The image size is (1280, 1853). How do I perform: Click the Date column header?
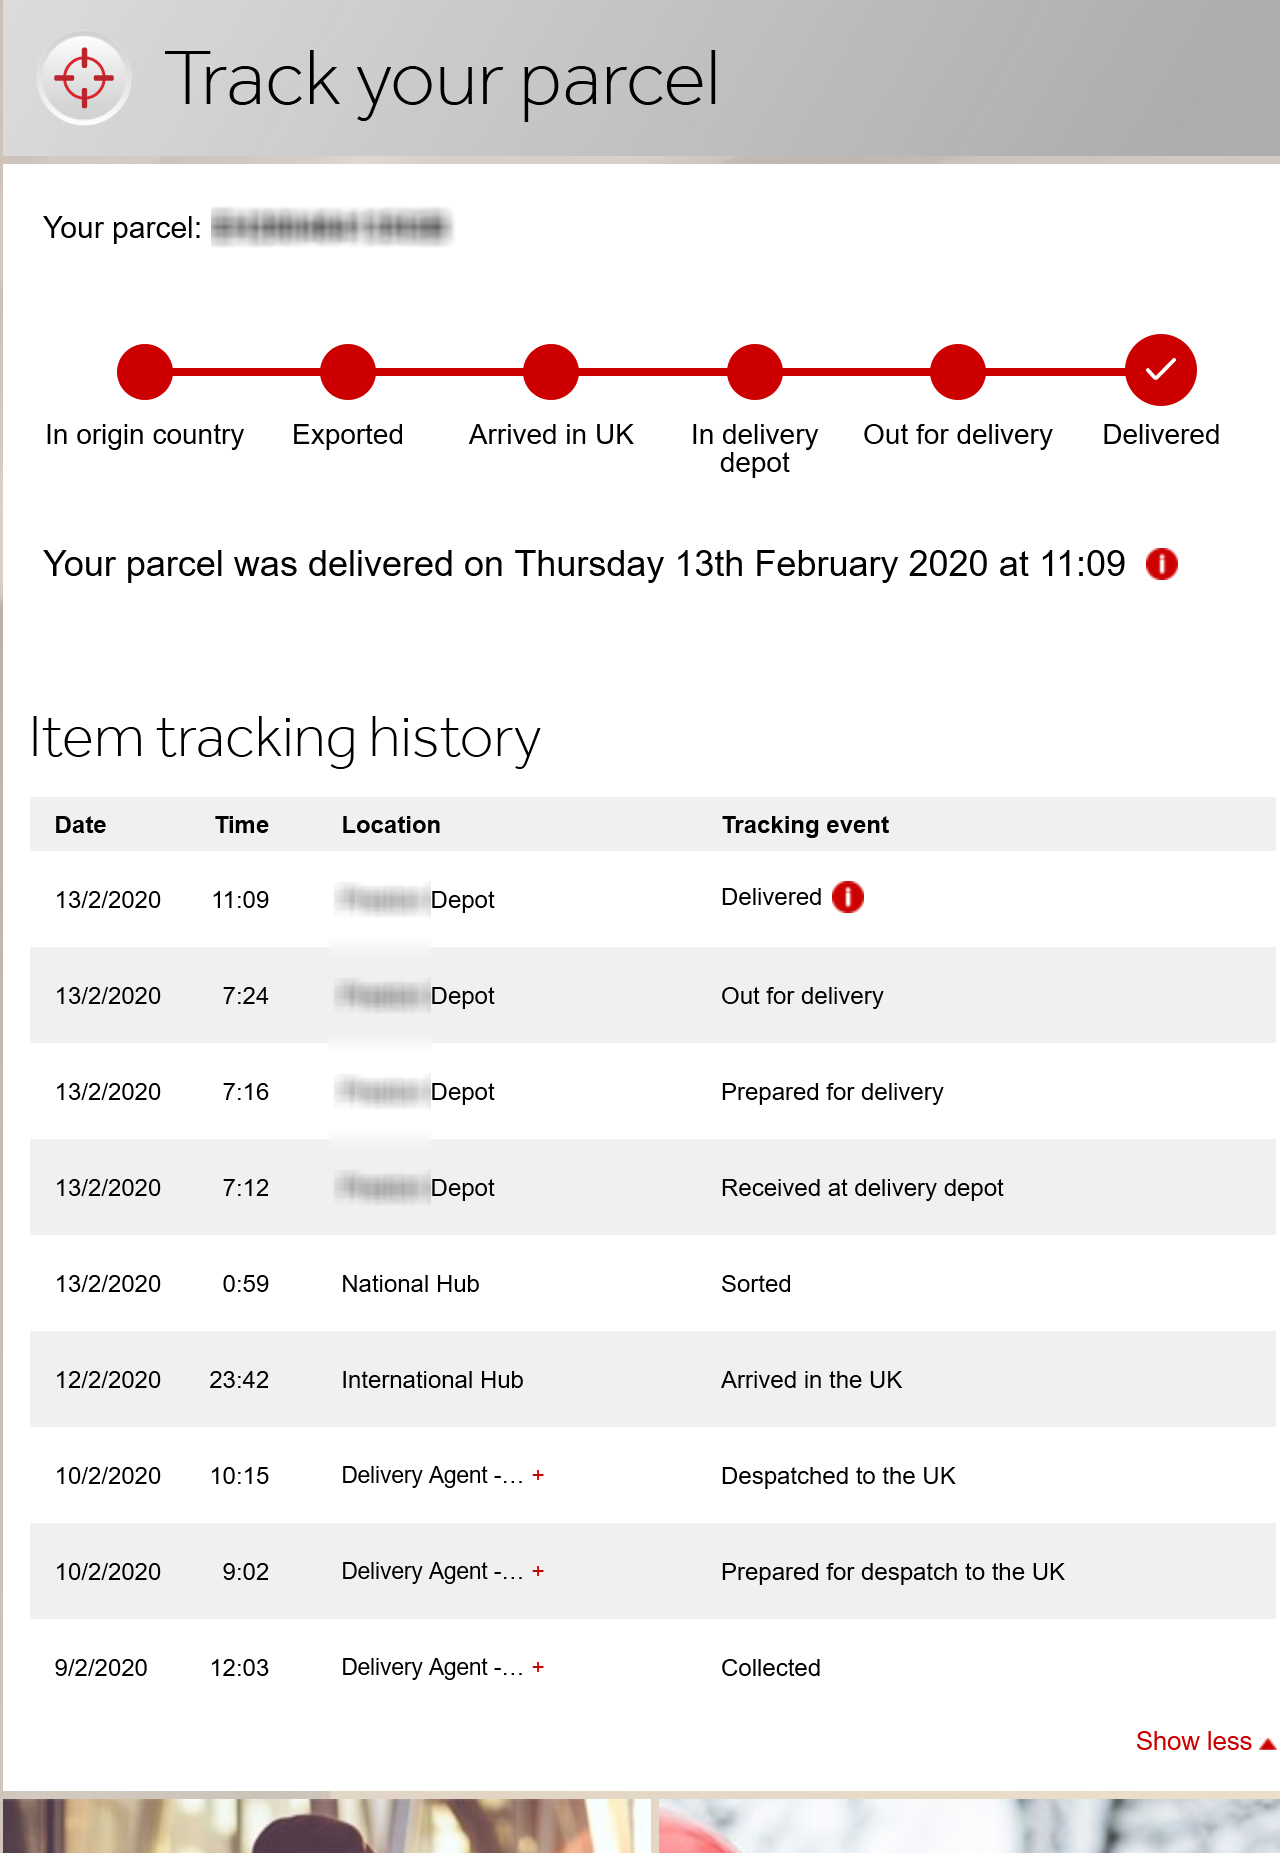pyautogui.click(x=81, y=825)
